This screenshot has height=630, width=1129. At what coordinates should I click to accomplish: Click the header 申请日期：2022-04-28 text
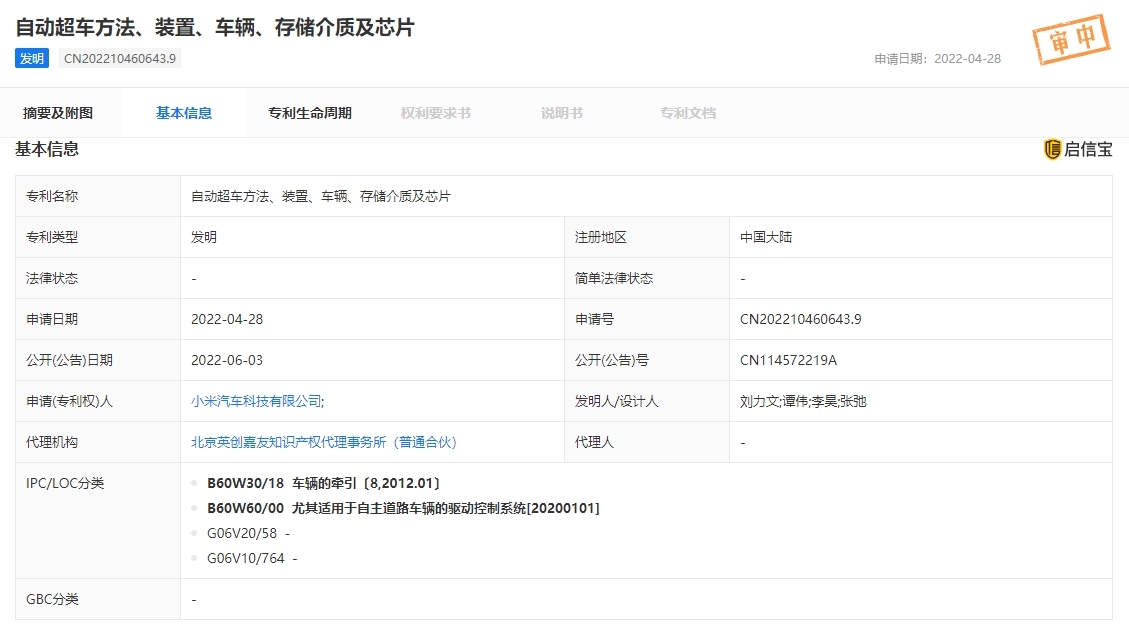[937, 59]
